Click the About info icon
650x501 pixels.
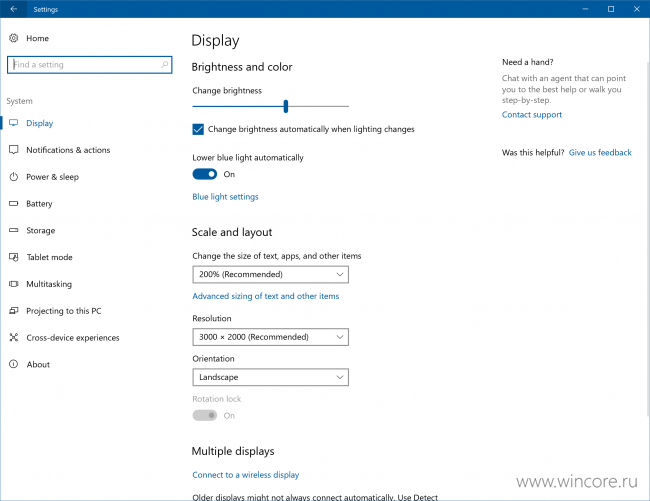pyautogui.click(x=14, y=364)
